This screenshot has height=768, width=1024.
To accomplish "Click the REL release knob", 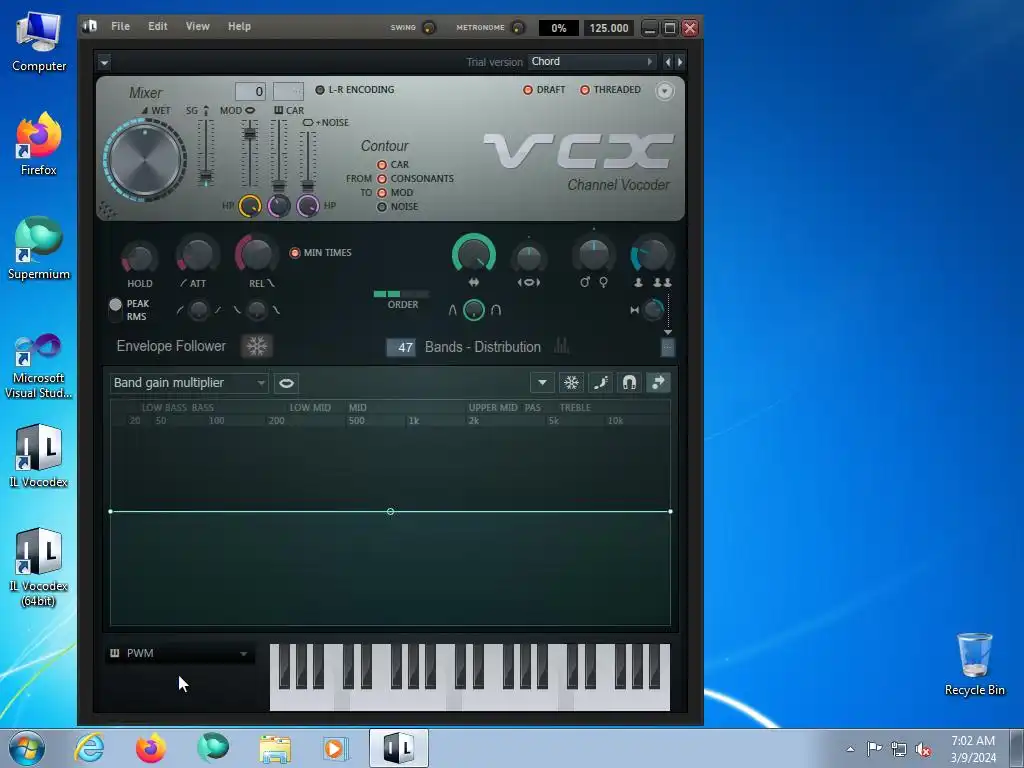I will pyautogui.click(x=256, y=254).
